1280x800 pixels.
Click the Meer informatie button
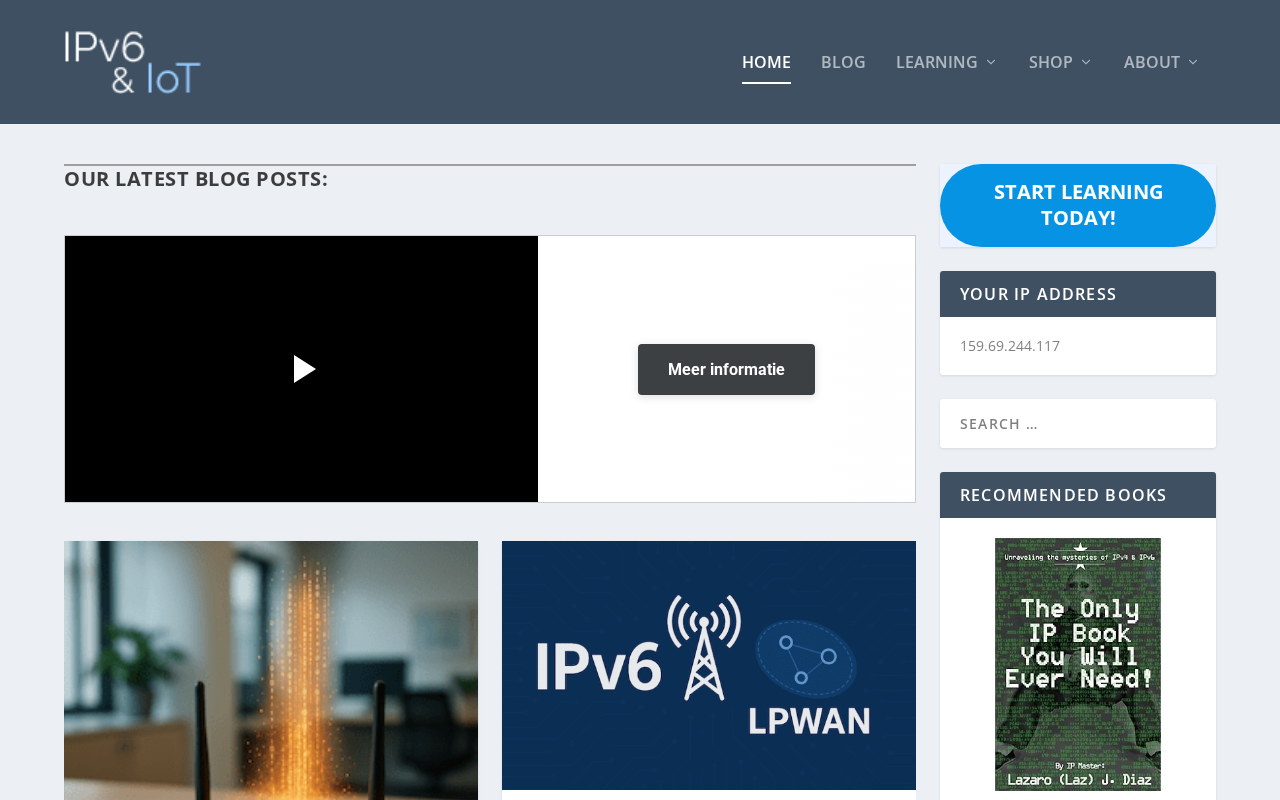(x=726, y=369)
